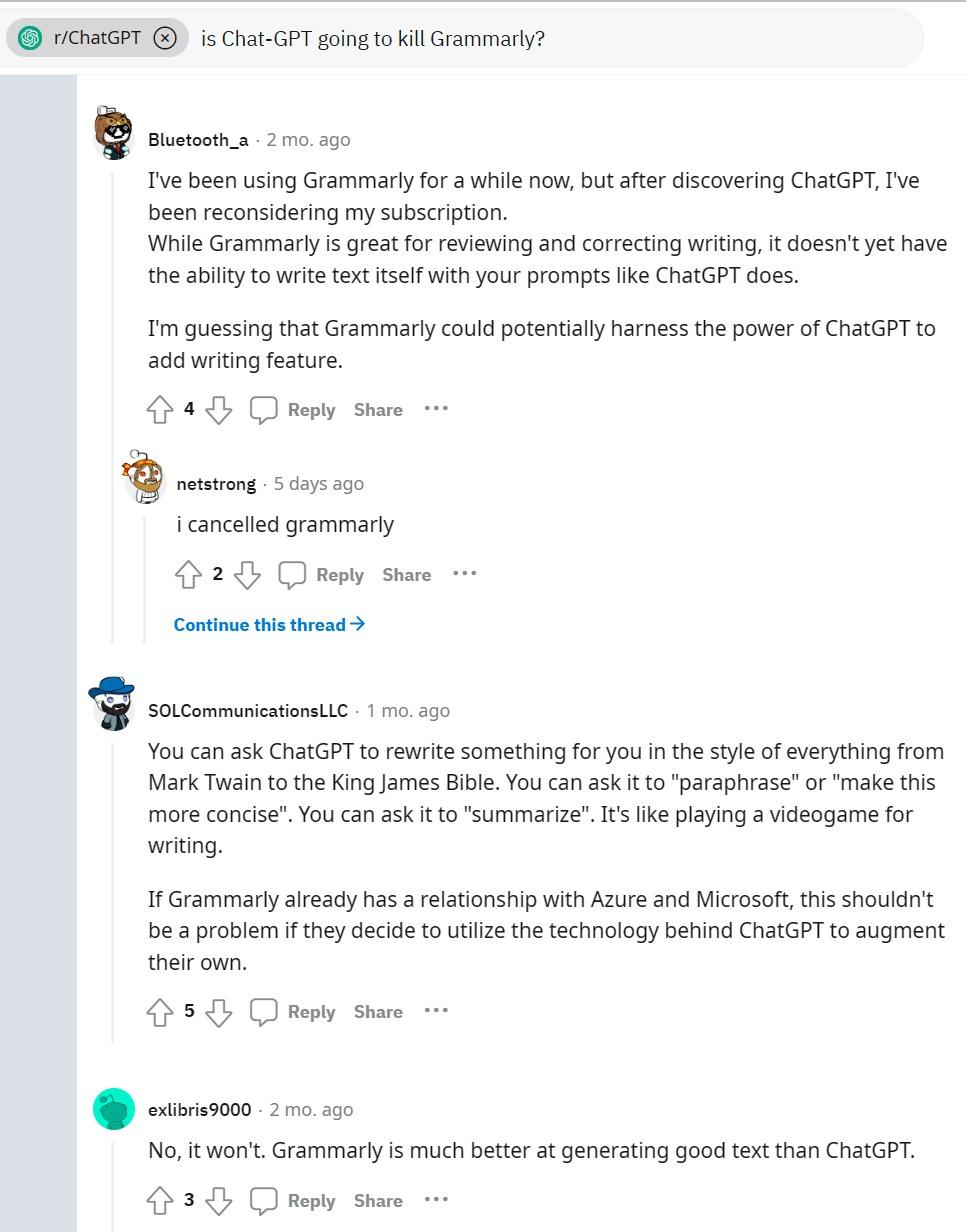Remove the r/ChatGPT search filter
This screenshot has width=966, height=1232.
(165, 38)
